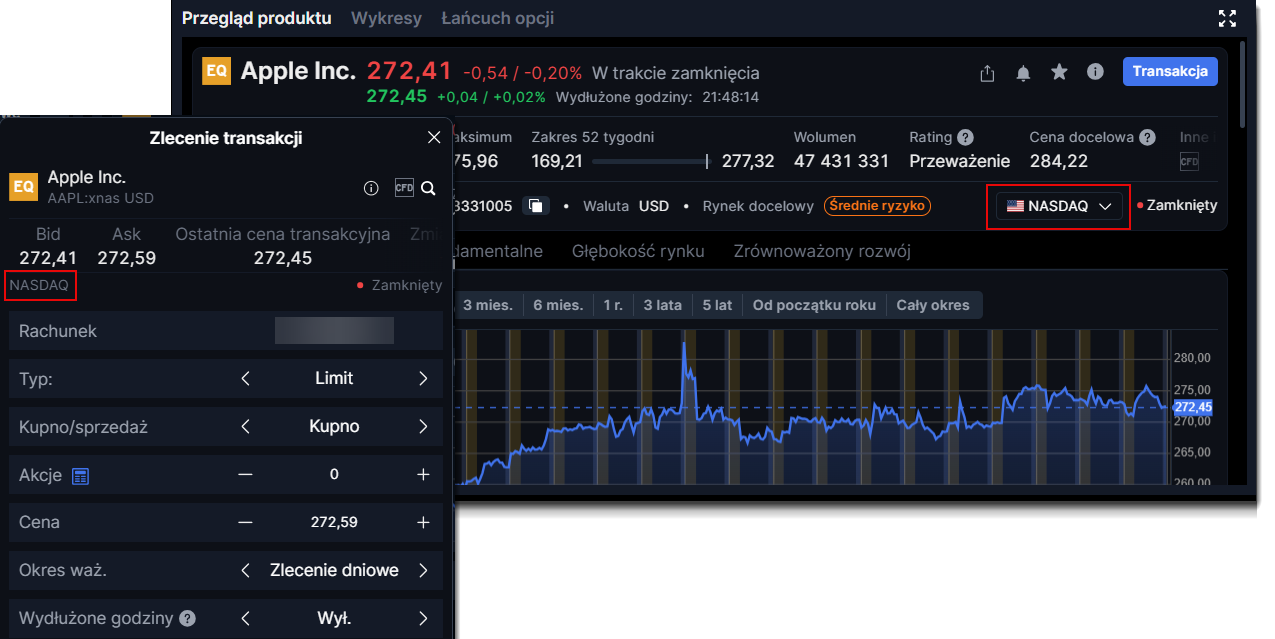Copy the ISIN with the copy icon
This screenshot has height=639, width=1275.
536,206
